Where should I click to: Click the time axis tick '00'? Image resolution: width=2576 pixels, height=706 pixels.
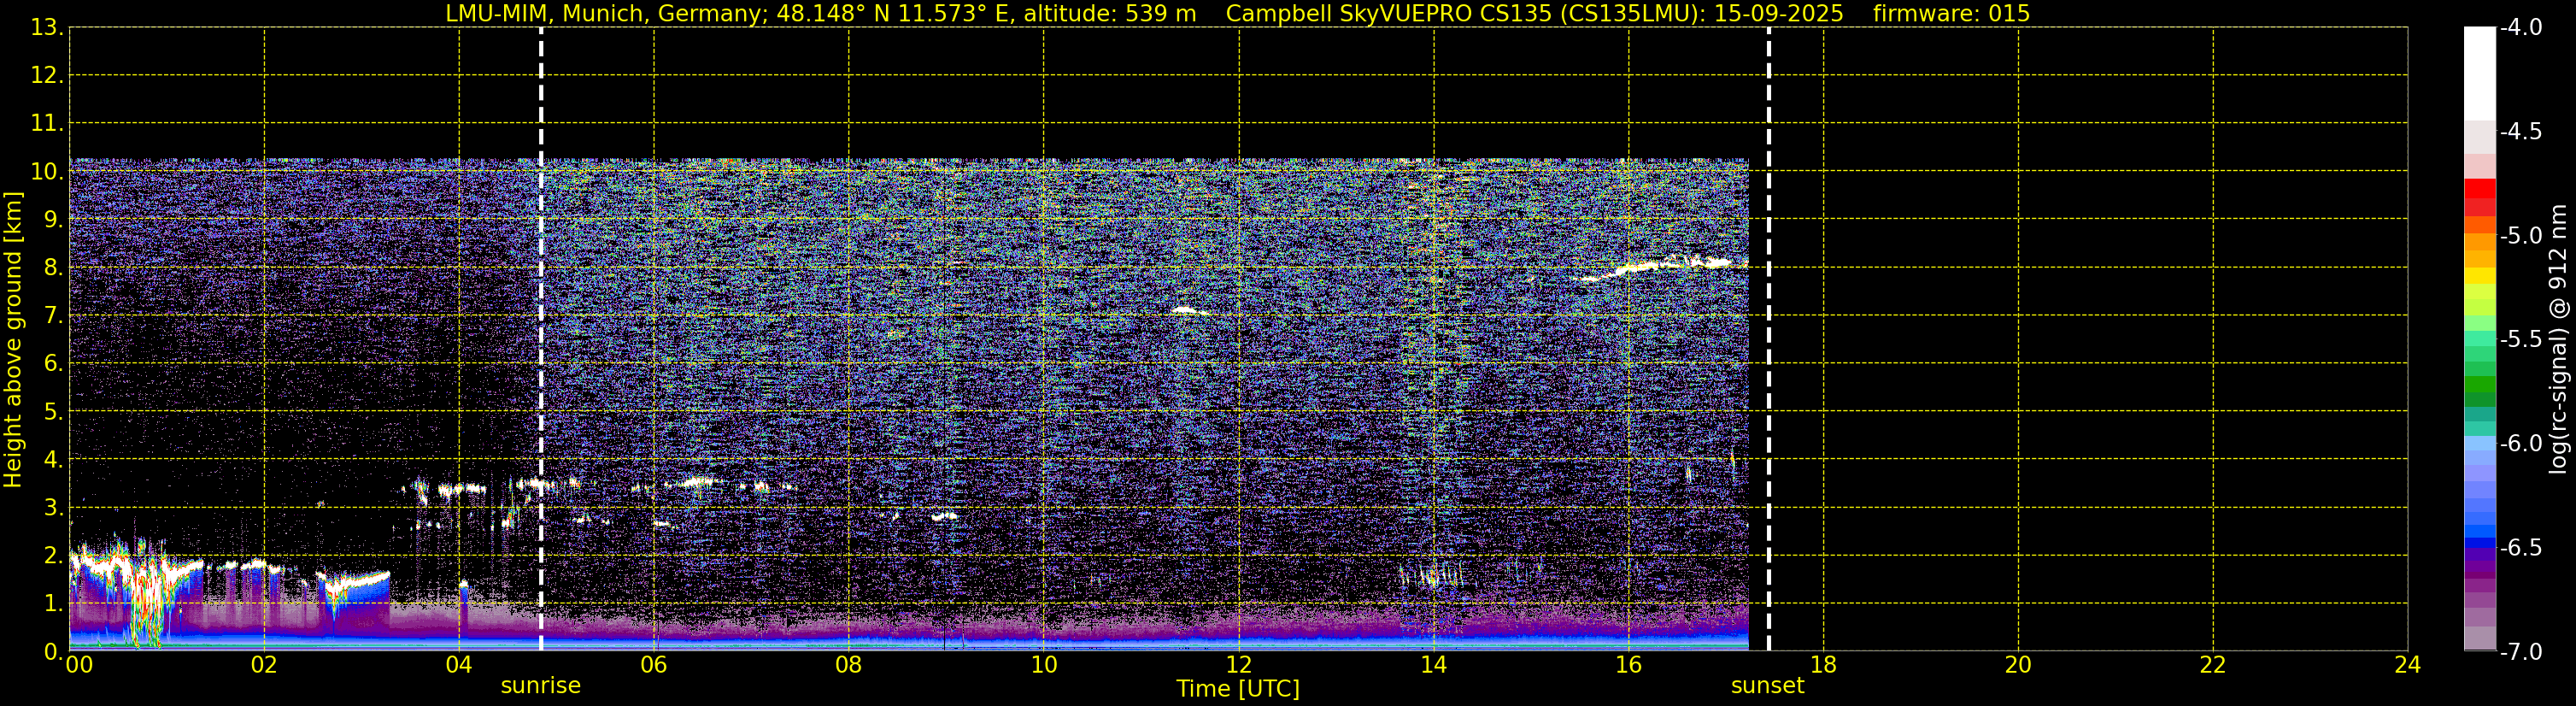coord(79,665)
